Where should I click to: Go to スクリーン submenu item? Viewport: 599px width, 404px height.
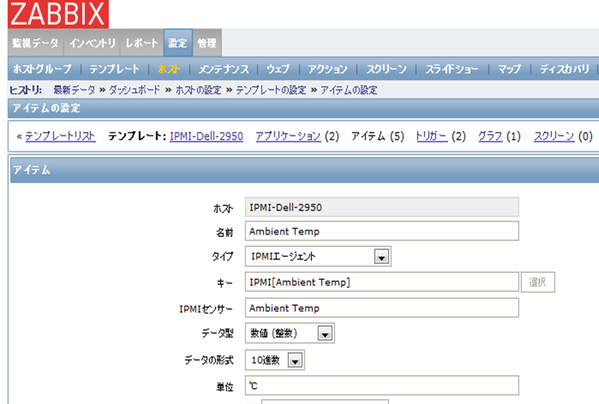pyautogui.click(x=386, y=69)
